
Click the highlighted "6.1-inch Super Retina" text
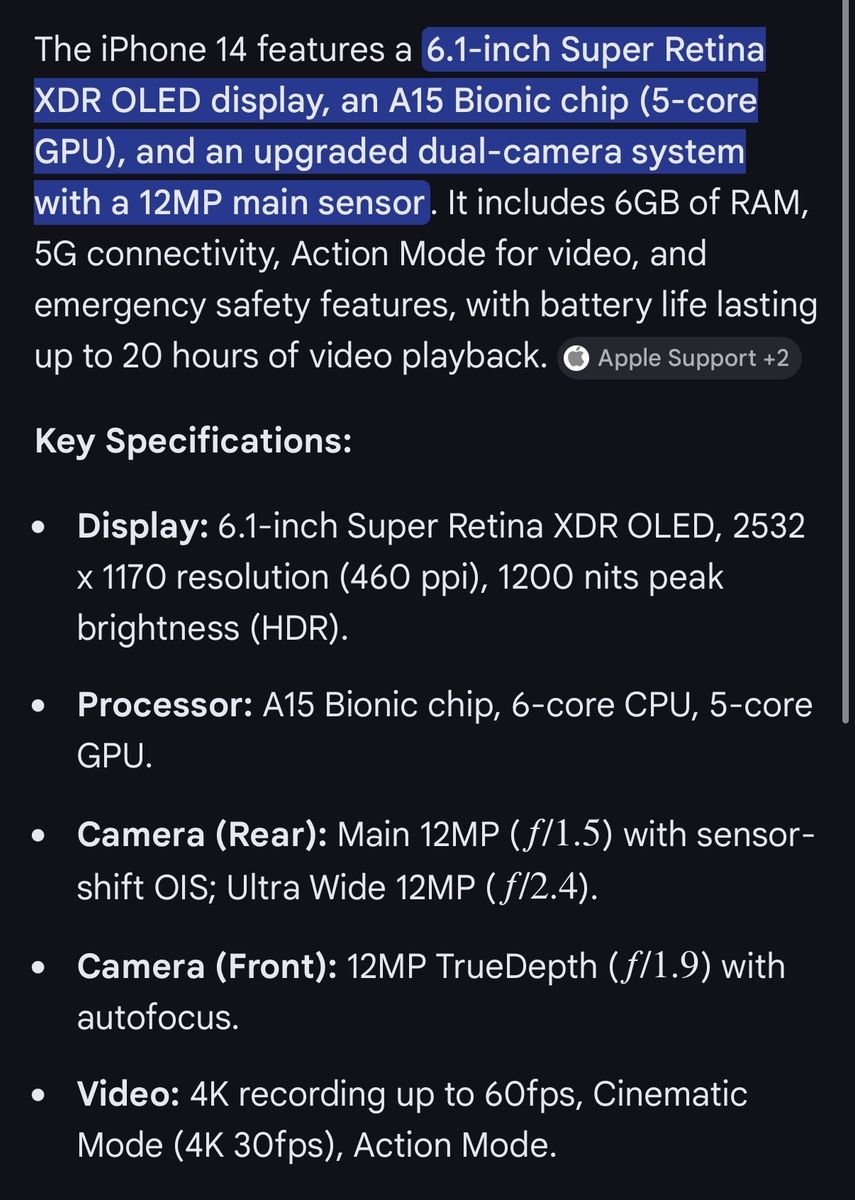[x=595, y=50]
